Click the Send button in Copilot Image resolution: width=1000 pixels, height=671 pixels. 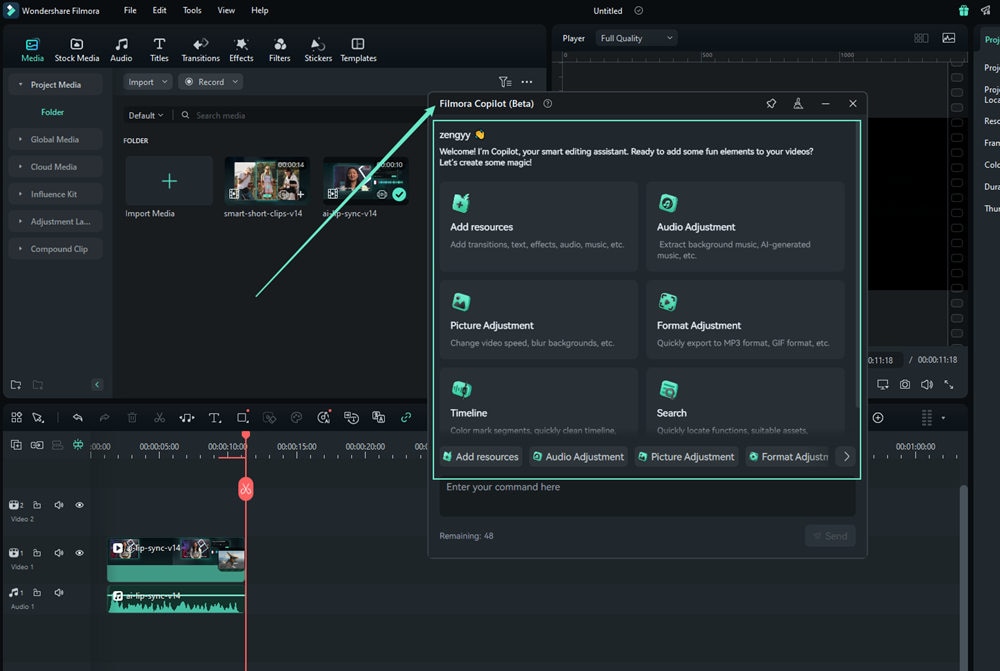coord(830,536)
